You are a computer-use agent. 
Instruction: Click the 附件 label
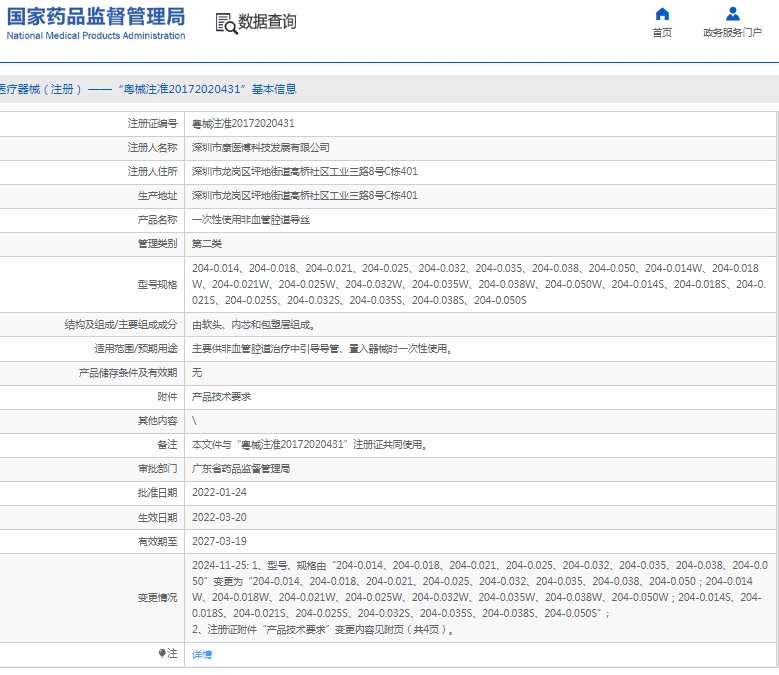(x=167, y=396)
